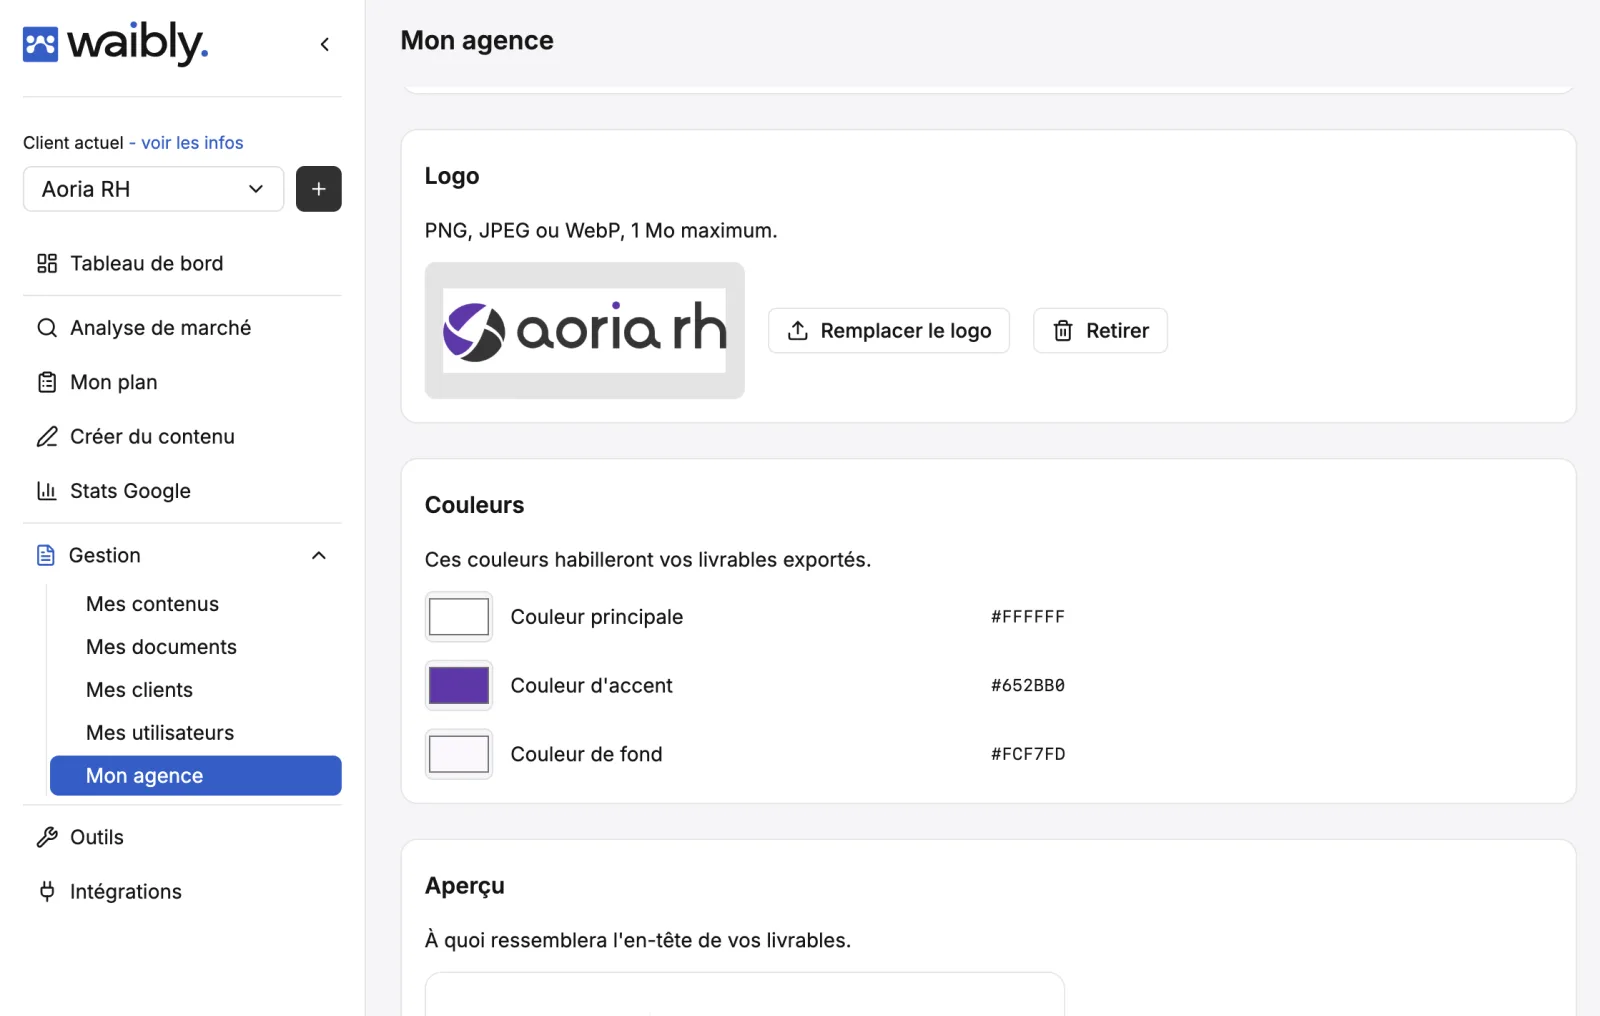Click the 'À quoi ressemblera' description text

coord(638,940)
